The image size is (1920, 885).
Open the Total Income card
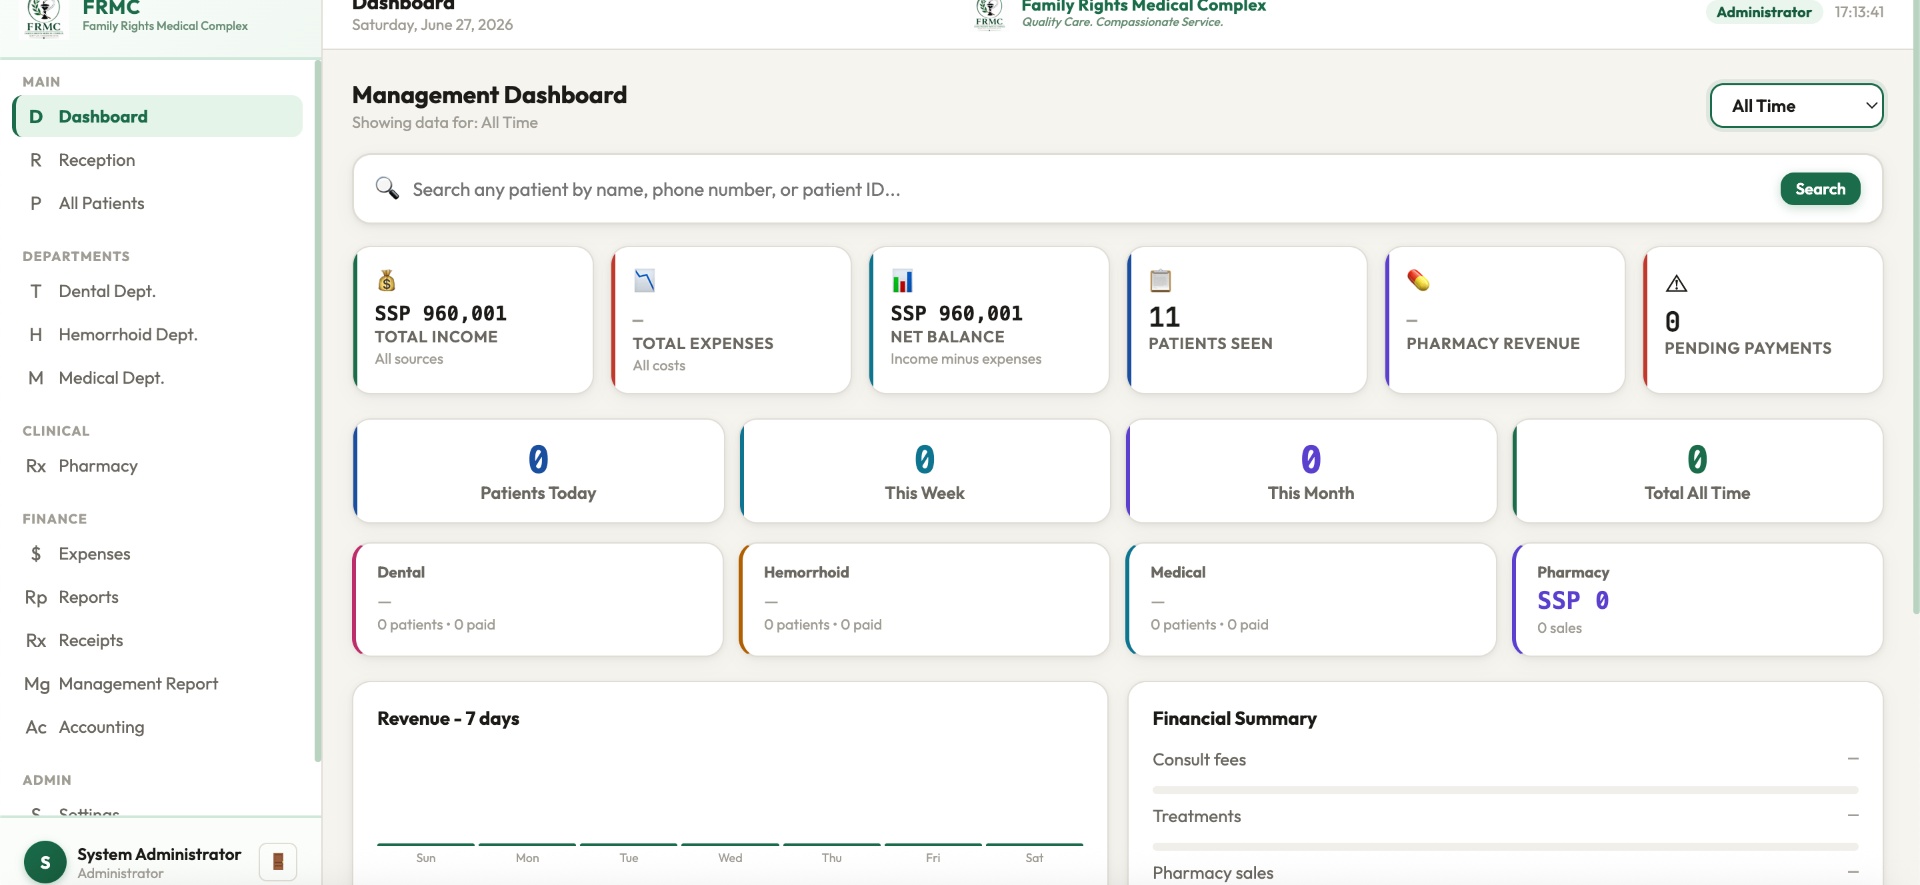tap(473, 320)
